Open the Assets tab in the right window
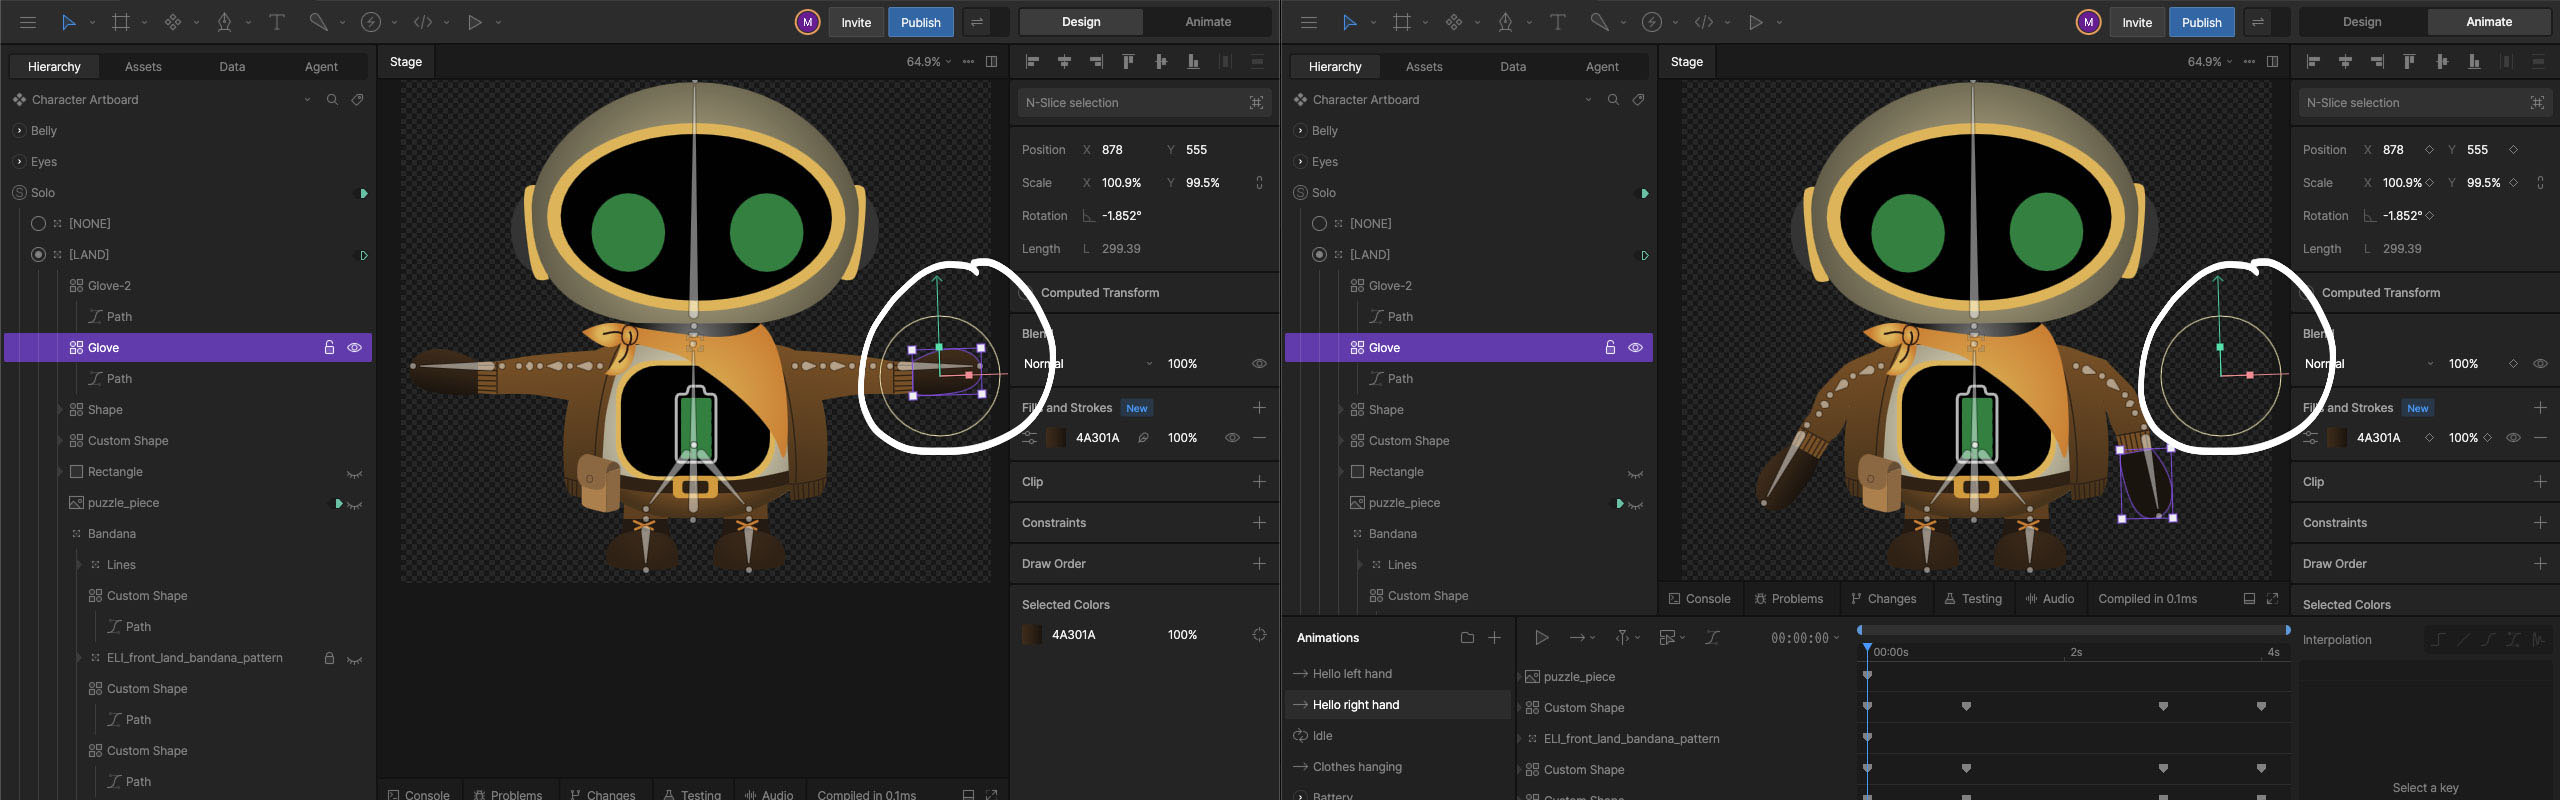2560x800 pixels. (x=1423, y=67)
